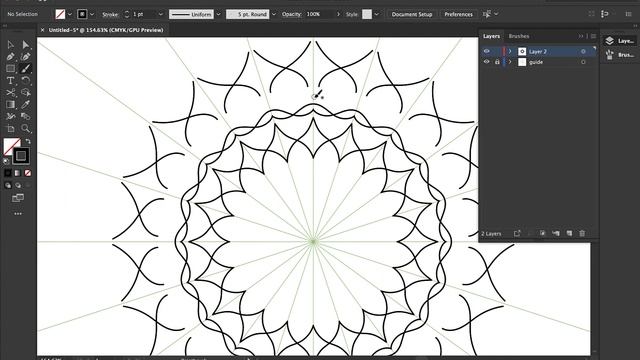Select the Eyedropper tool
This screenshot has height=360, width=640.
26,104
